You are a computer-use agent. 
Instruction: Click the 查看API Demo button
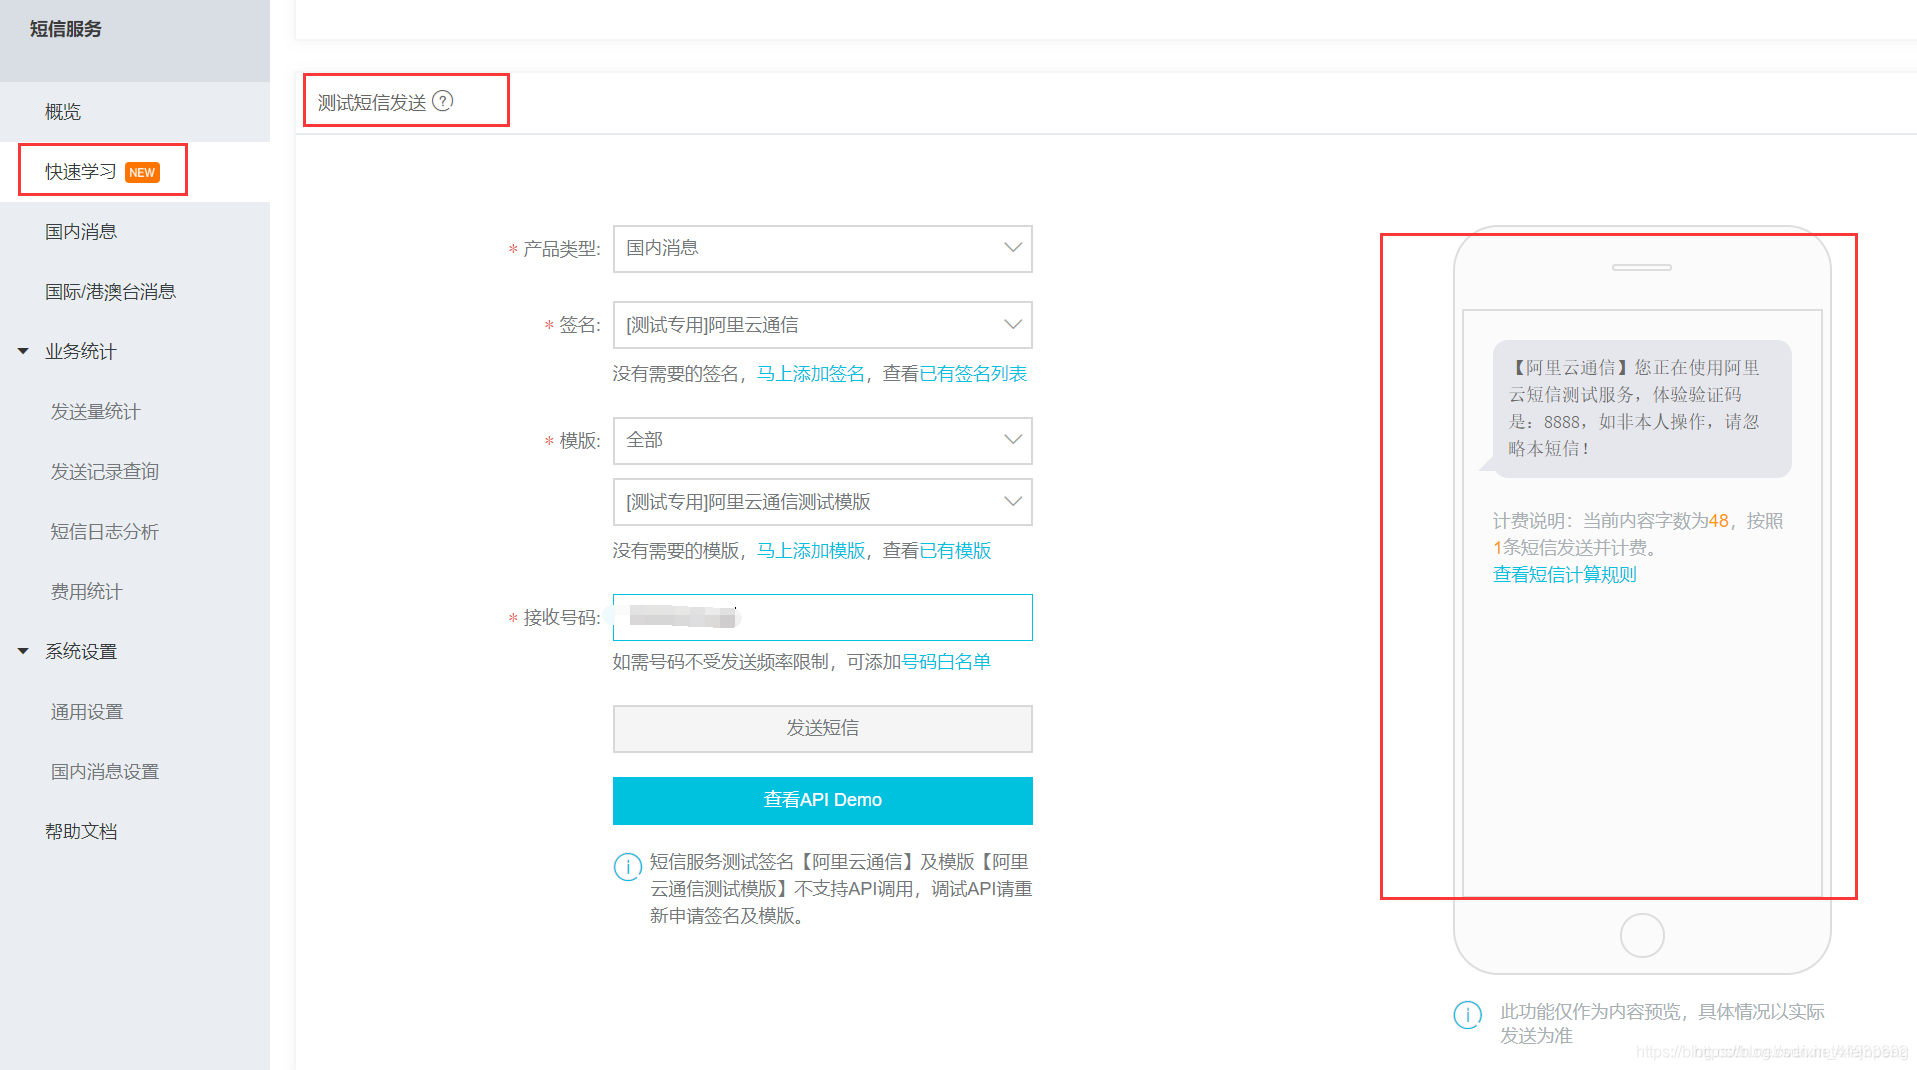822,800
